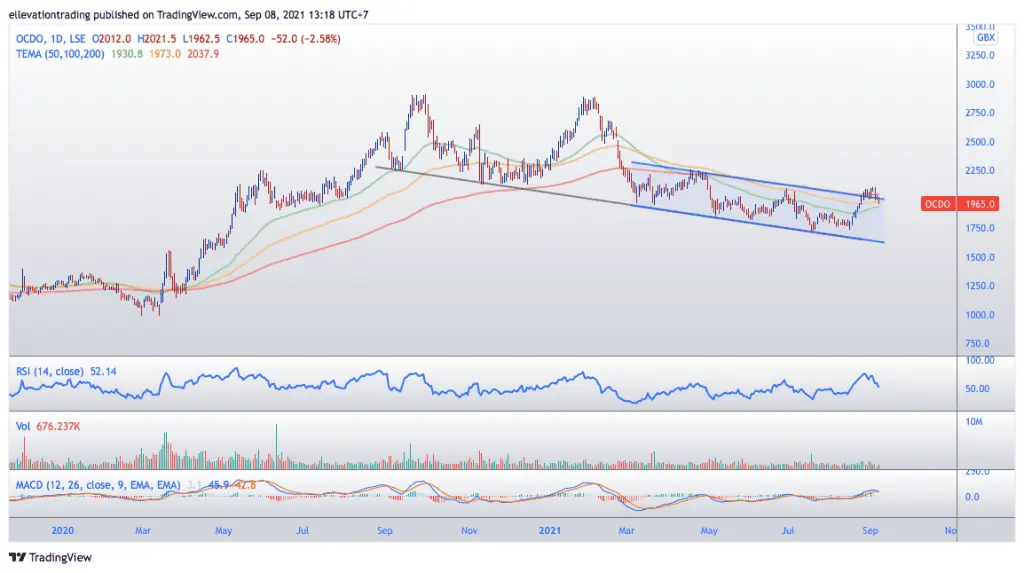Click the 2500.0 price axis label
This screenshot has width=1024, height=573.
tap(980, 142)
